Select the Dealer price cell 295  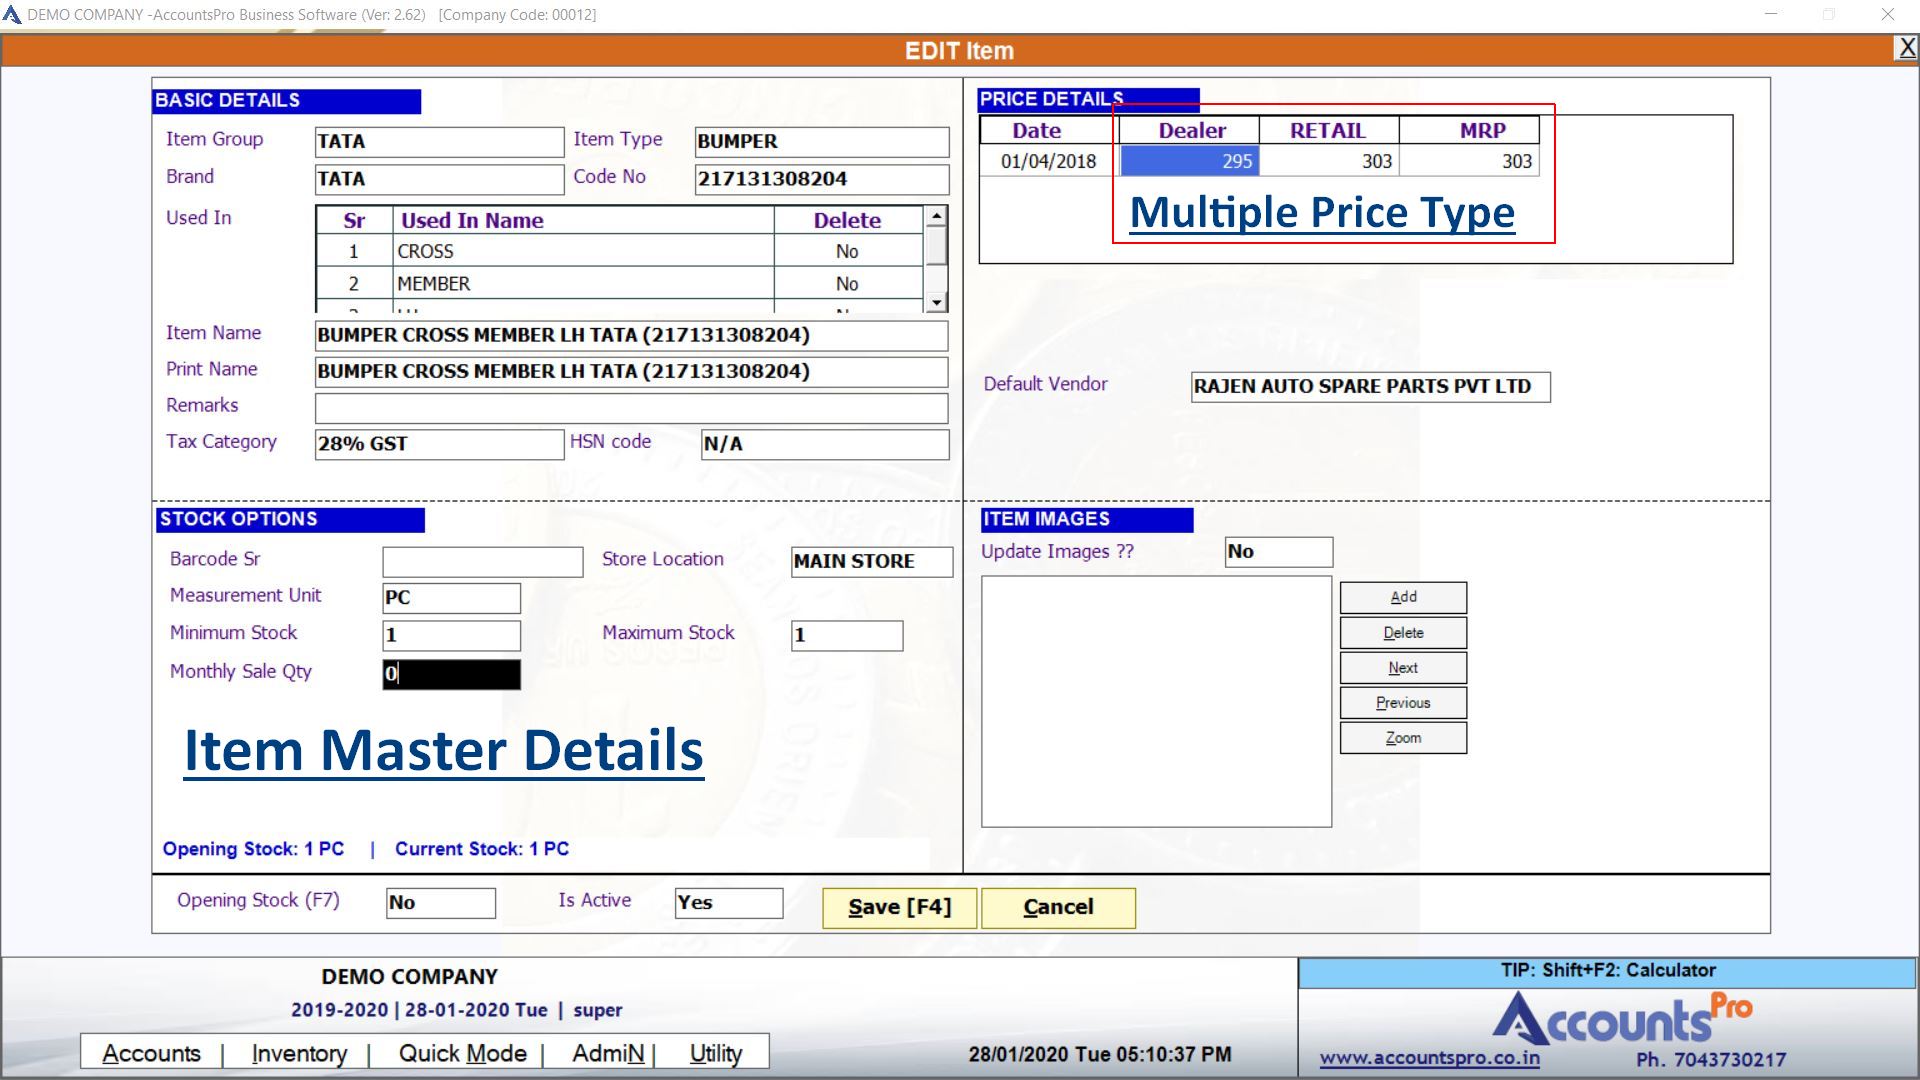1189,162
